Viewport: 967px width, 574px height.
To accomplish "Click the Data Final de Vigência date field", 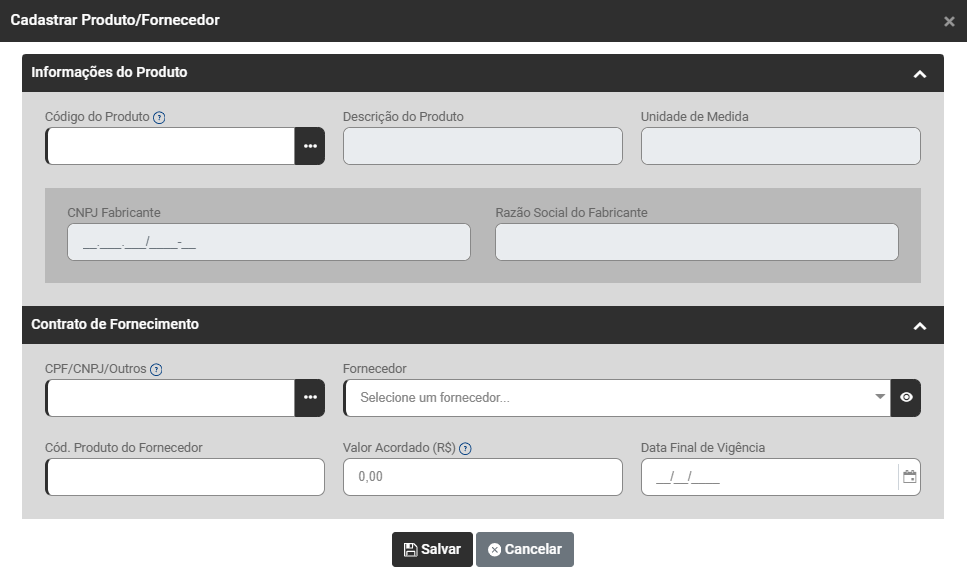I will click(768, 477).
